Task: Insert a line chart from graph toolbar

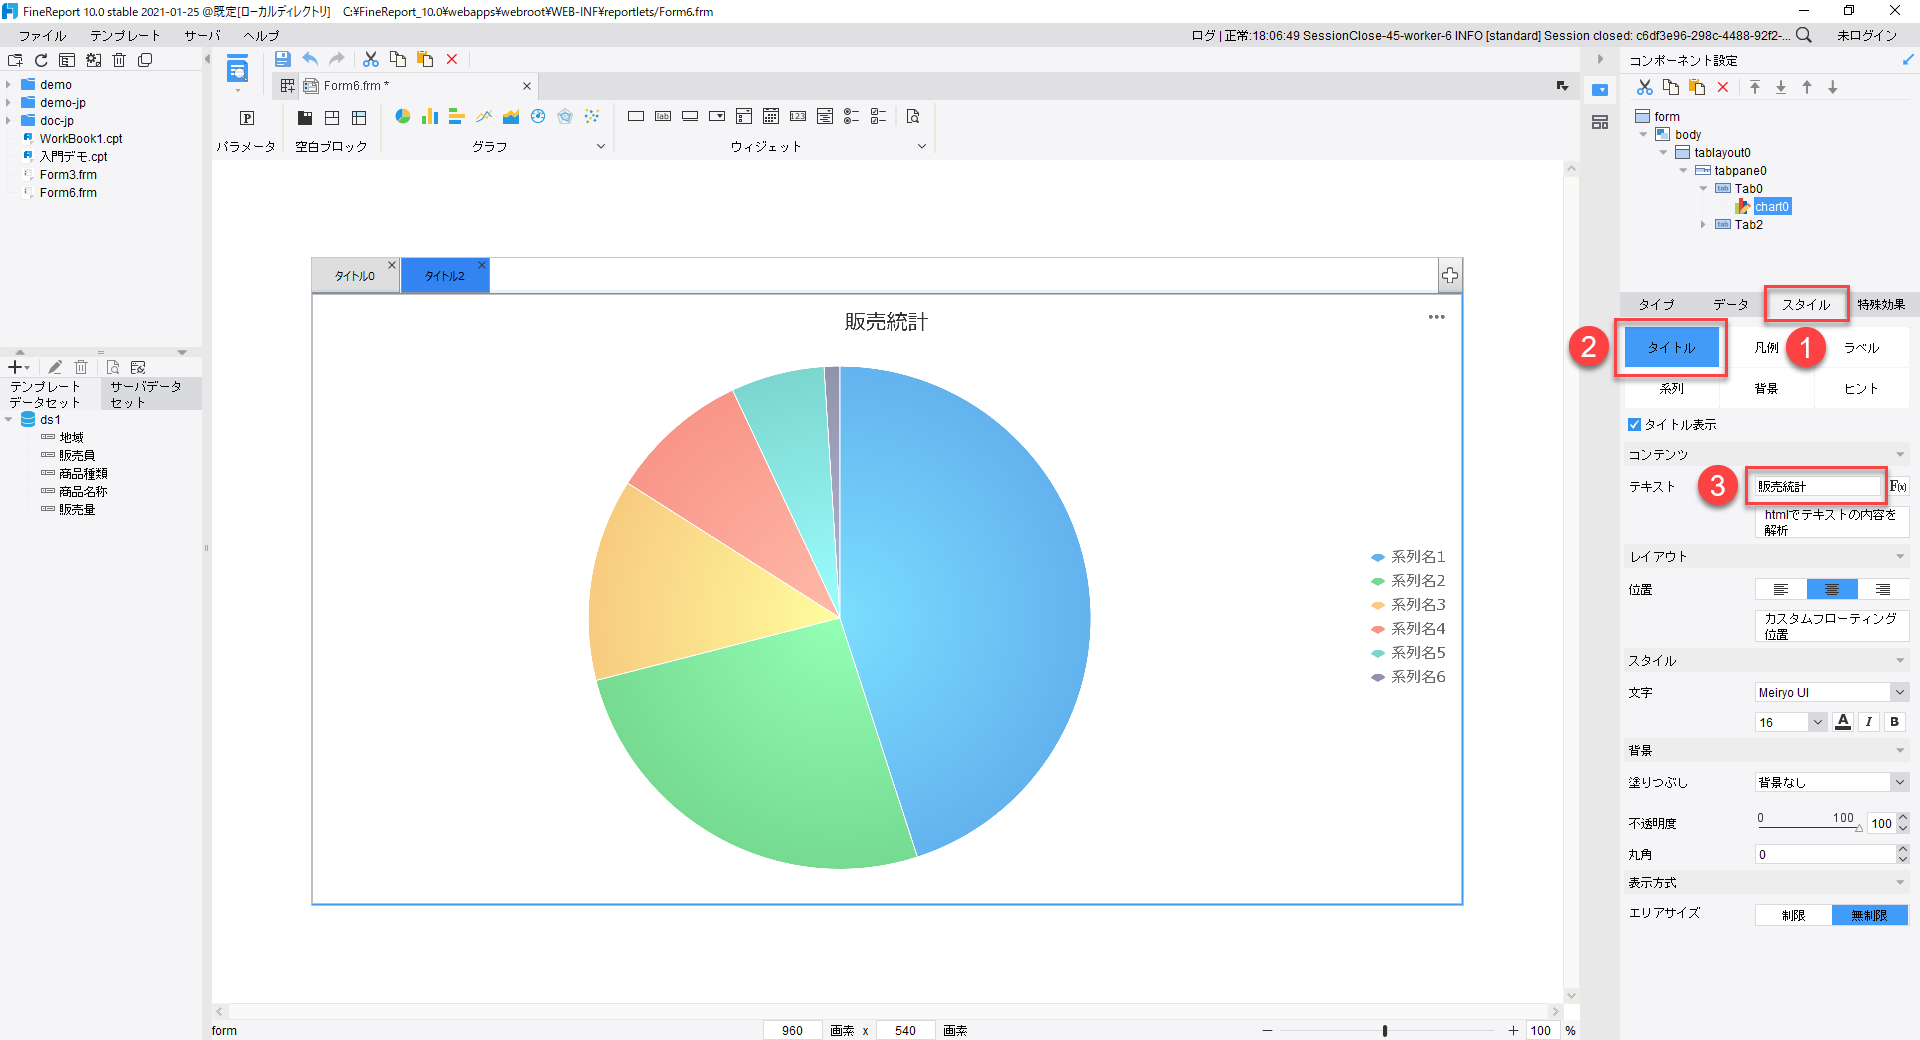Action: click(484, 117)
